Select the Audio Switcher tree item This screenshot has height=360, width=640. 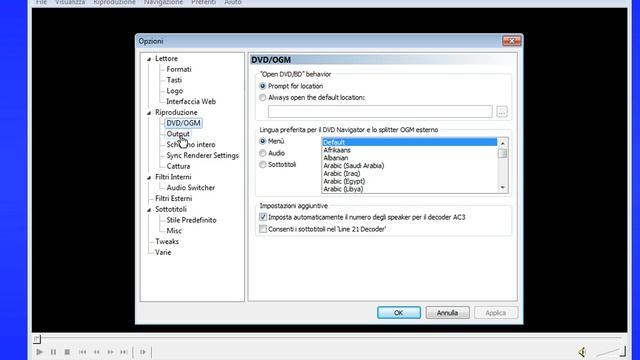191,188
